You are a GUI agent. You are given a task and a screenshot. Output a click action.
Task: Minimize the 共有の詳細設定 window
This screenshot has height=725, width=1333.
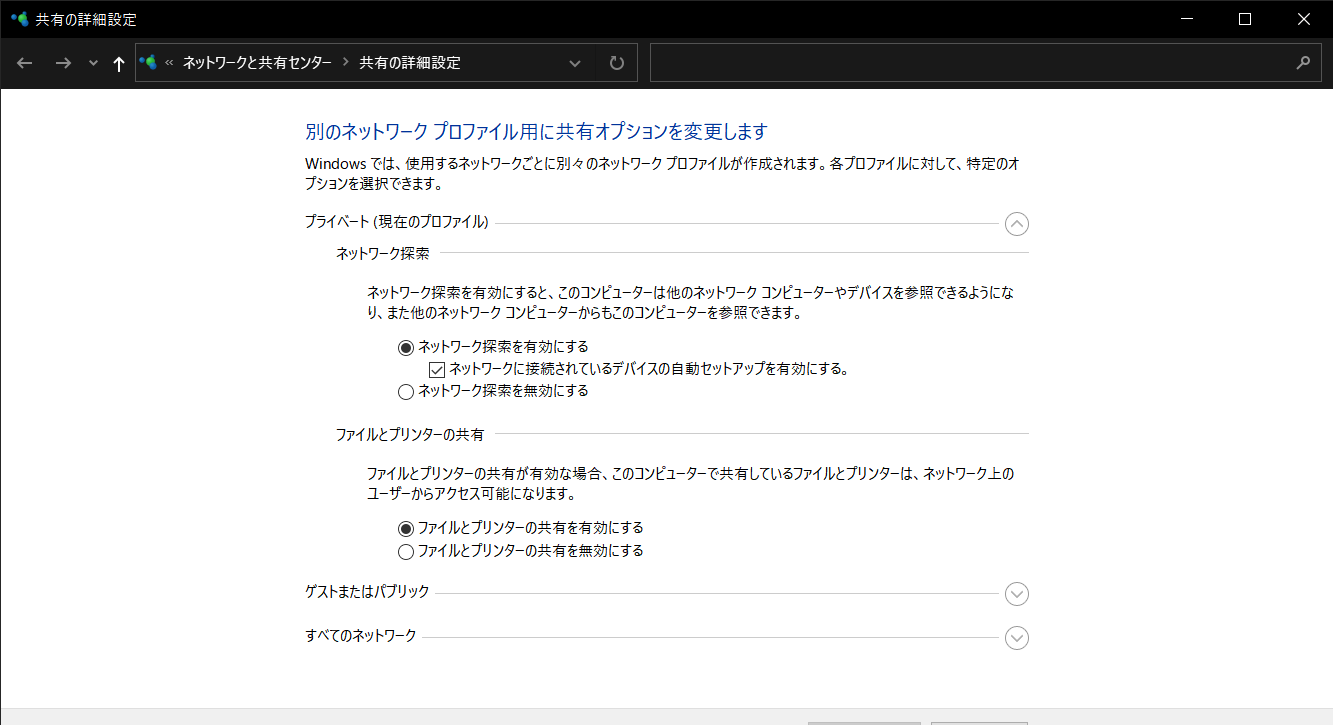click(1186, 19)
